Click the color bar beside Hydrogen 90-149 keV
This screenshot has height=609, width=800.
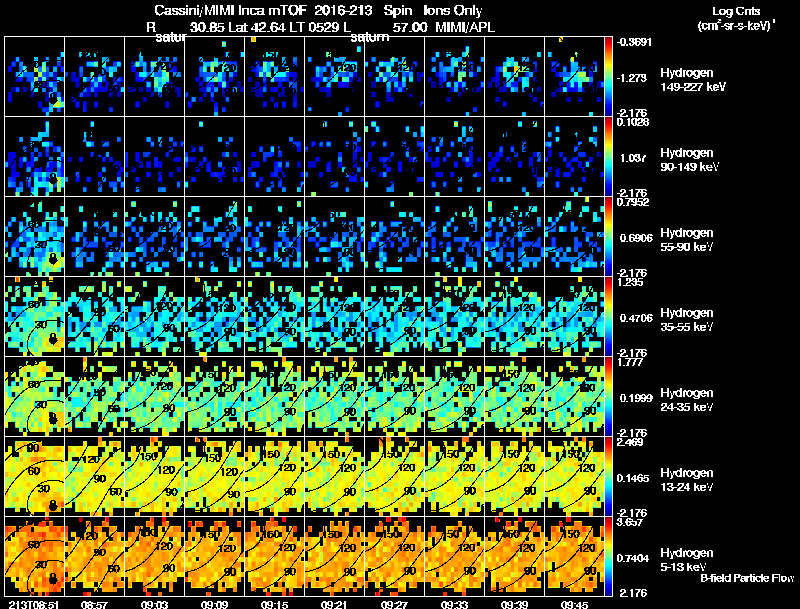608,157
